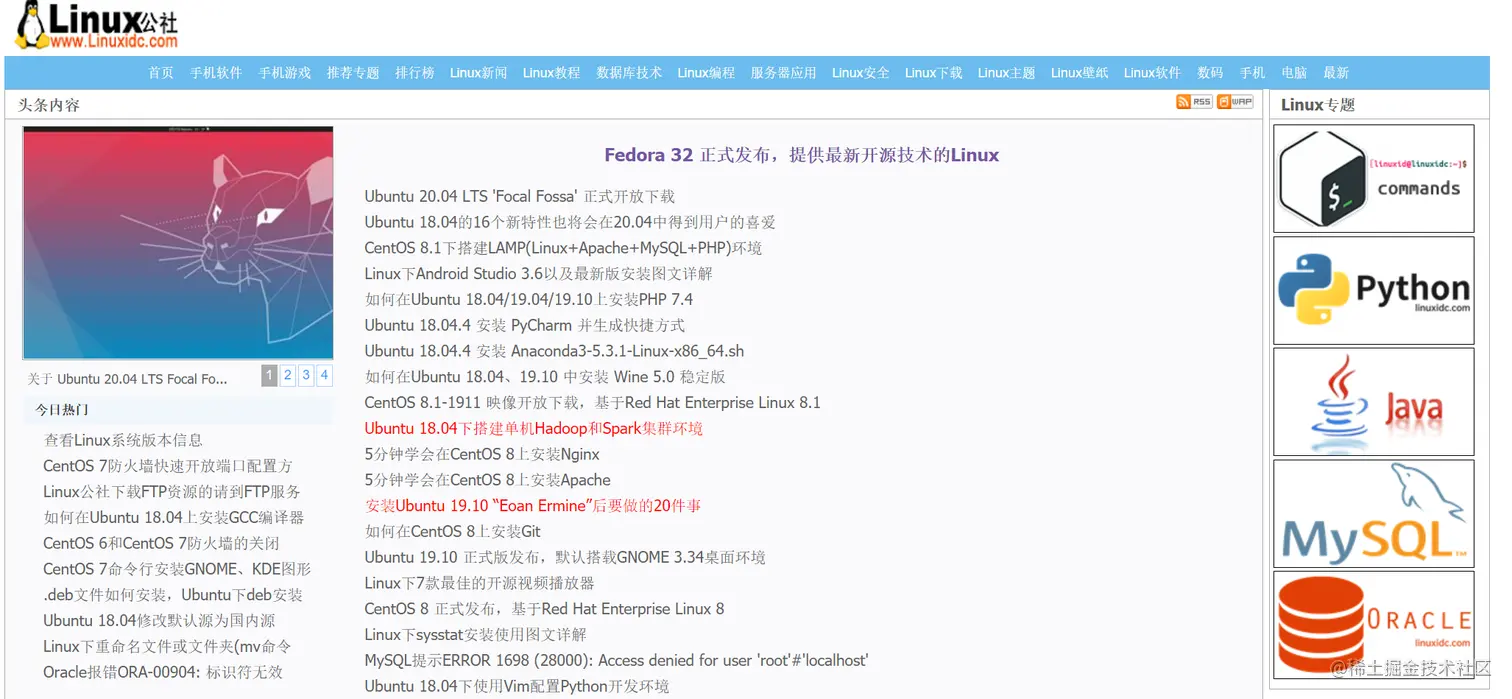Screen dimensions: 1512x699
Task: Open the RSS feed icon
Action: coord(1194,102)
